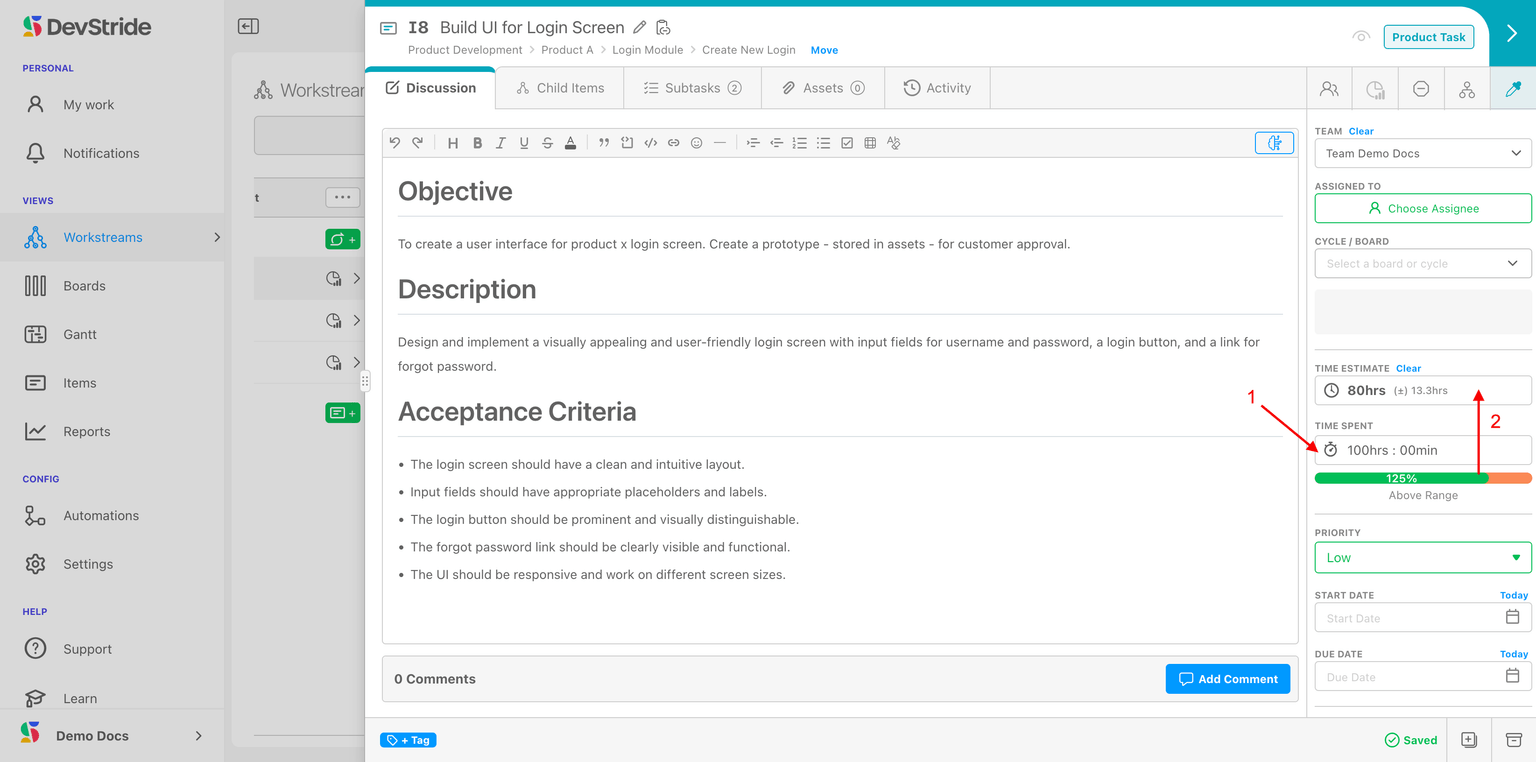
Task: Open the Priority dropdown showing Low
Action: [x=1422, y=558]
